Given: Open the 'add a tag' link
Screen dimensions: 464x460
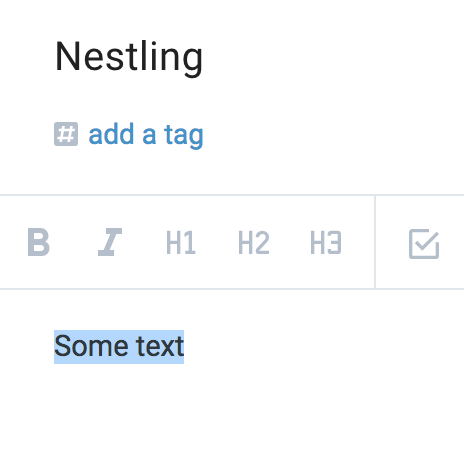Looking at the screenshot, I should tap(146, 135).
